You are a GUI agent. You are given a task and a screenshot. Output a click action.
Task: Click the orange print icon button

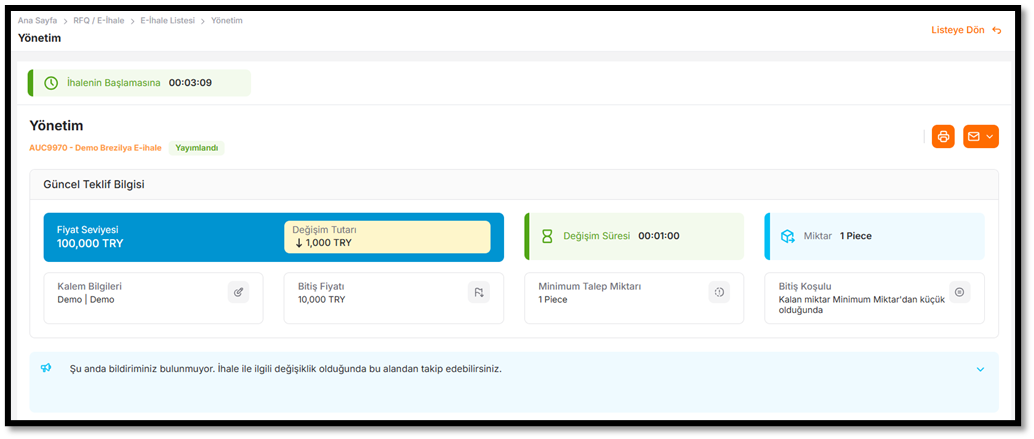tap(942, 137)
